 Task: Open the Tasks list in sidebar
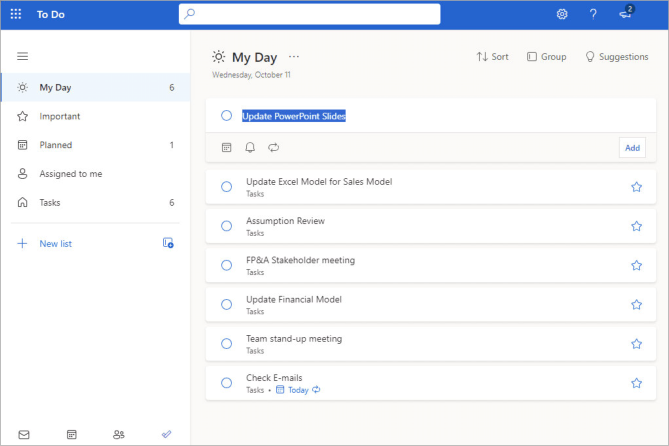click(96, 202)
